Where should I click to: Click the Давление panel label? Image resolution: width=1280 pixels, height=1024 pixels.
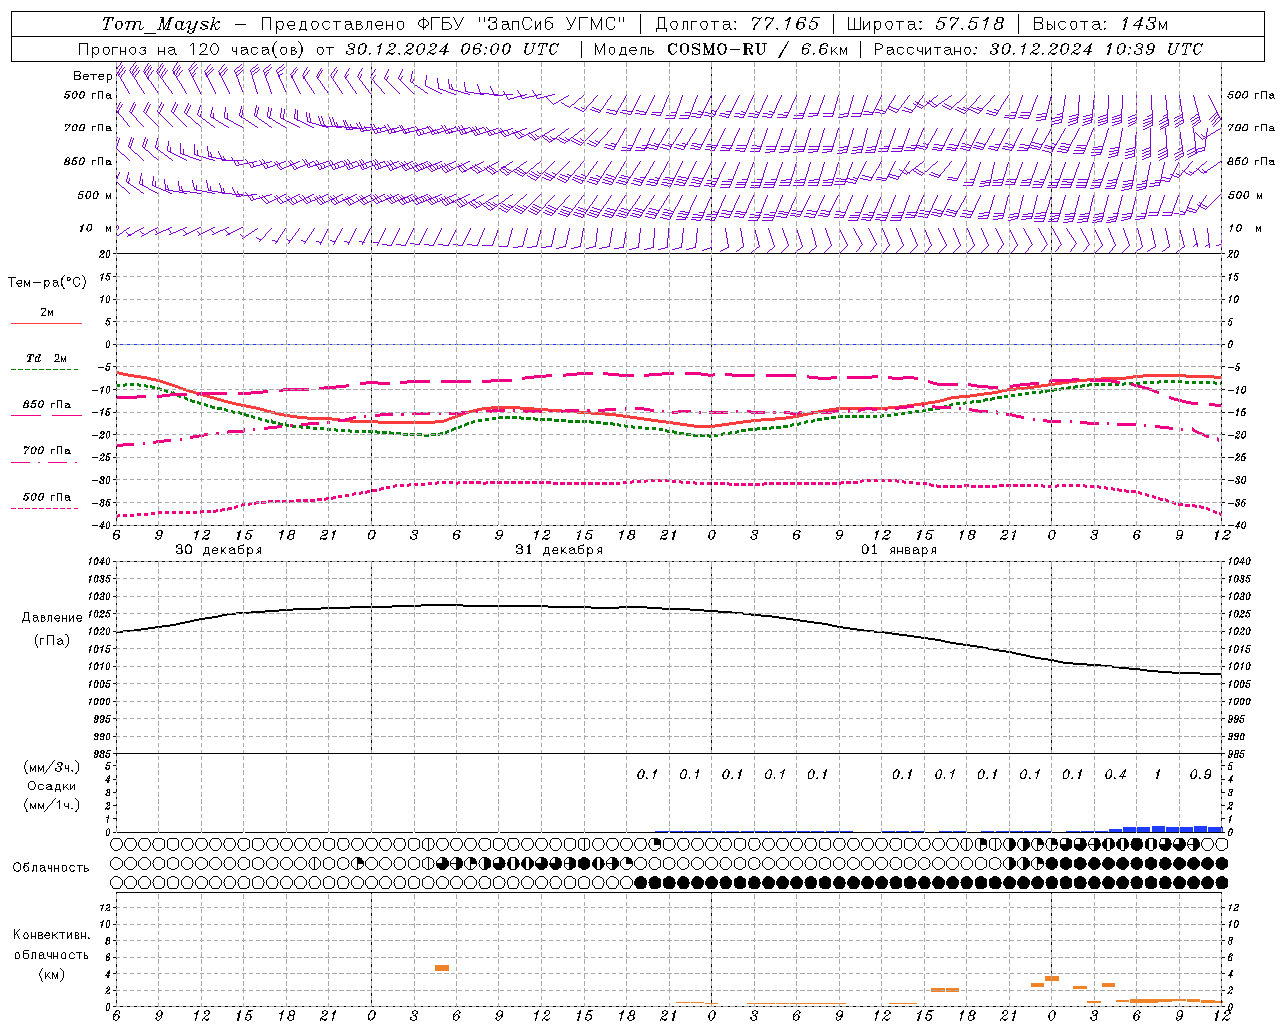coord(52,618)
